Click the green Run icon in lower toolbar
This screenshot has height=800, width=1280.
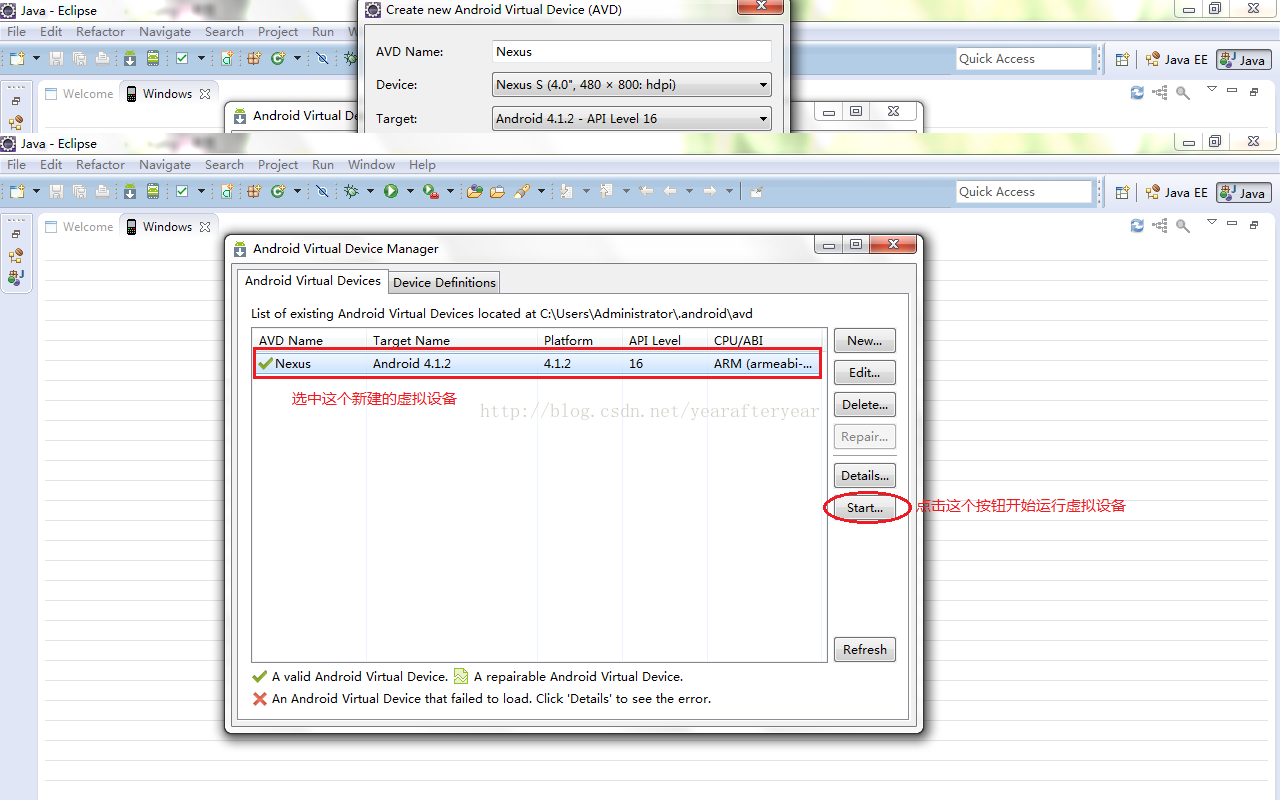[390, 191]
